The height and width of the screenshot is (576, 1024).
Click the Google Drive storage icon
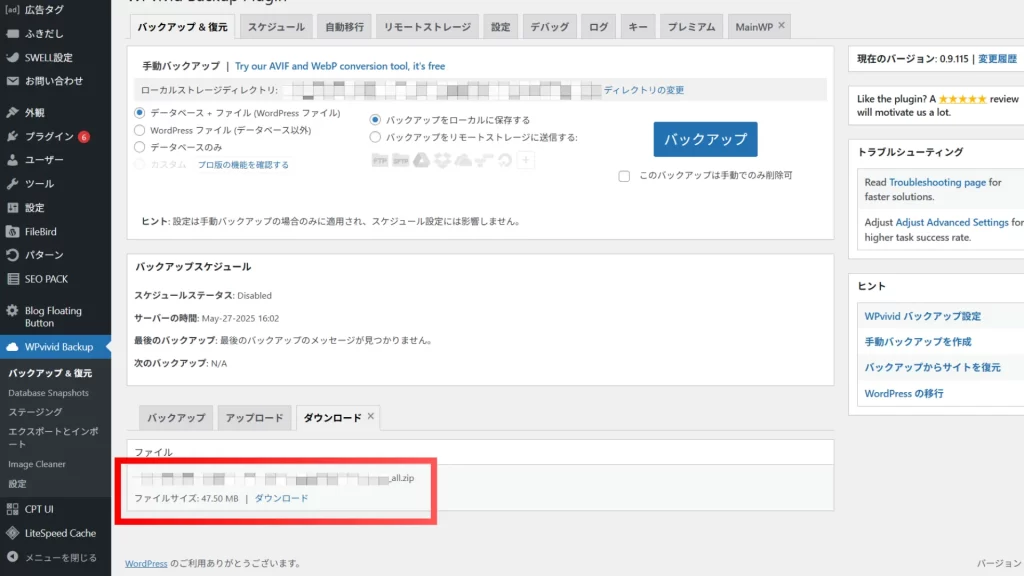pyautogui.click(x=421, y=160)
